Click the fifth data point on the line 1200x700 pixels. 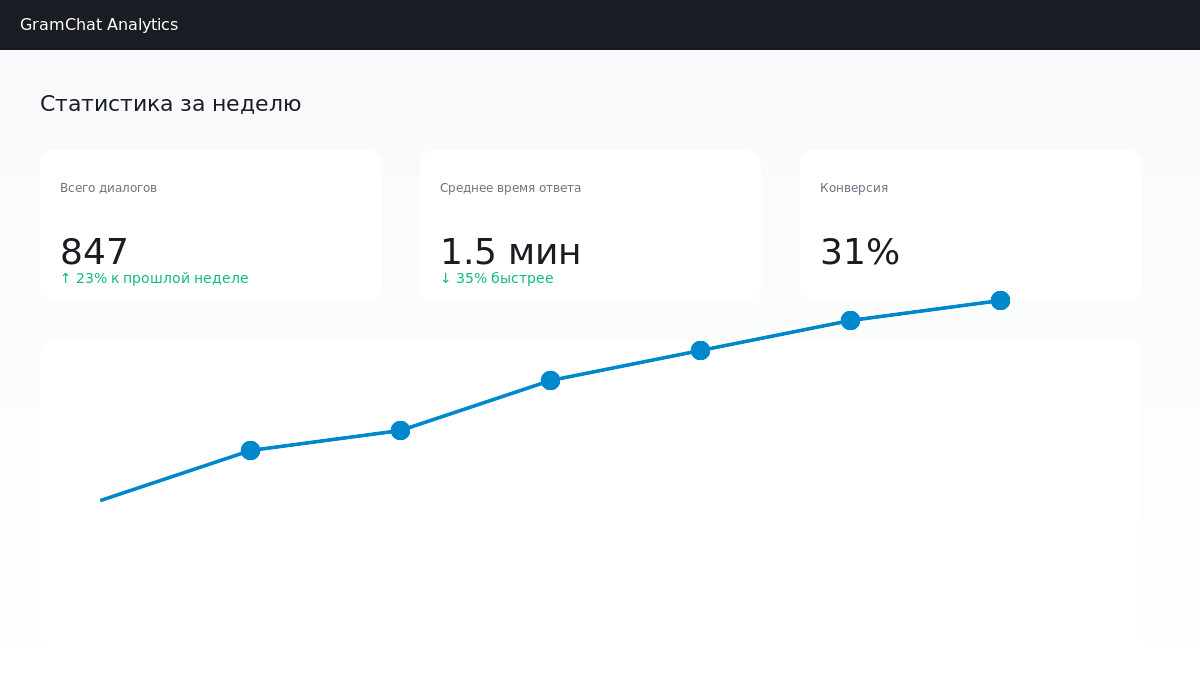[x=850, y=320]
